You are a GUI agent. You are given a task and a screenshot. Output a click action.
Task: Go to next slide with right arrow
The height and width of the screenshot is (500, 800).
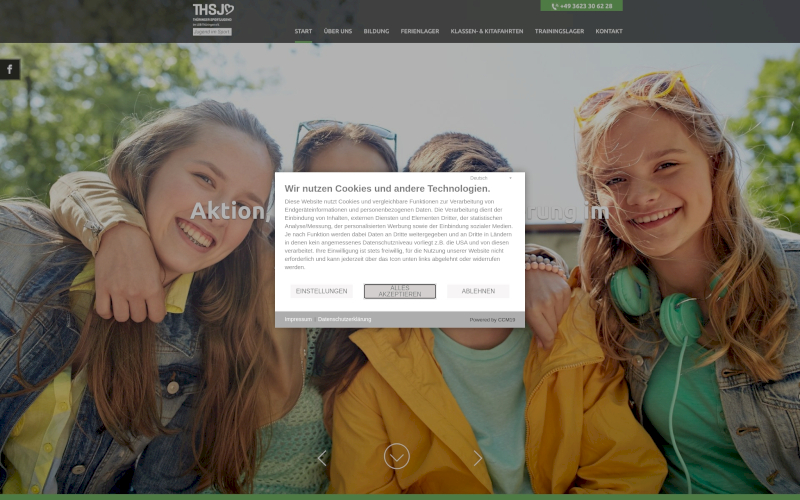click(477, 458)
